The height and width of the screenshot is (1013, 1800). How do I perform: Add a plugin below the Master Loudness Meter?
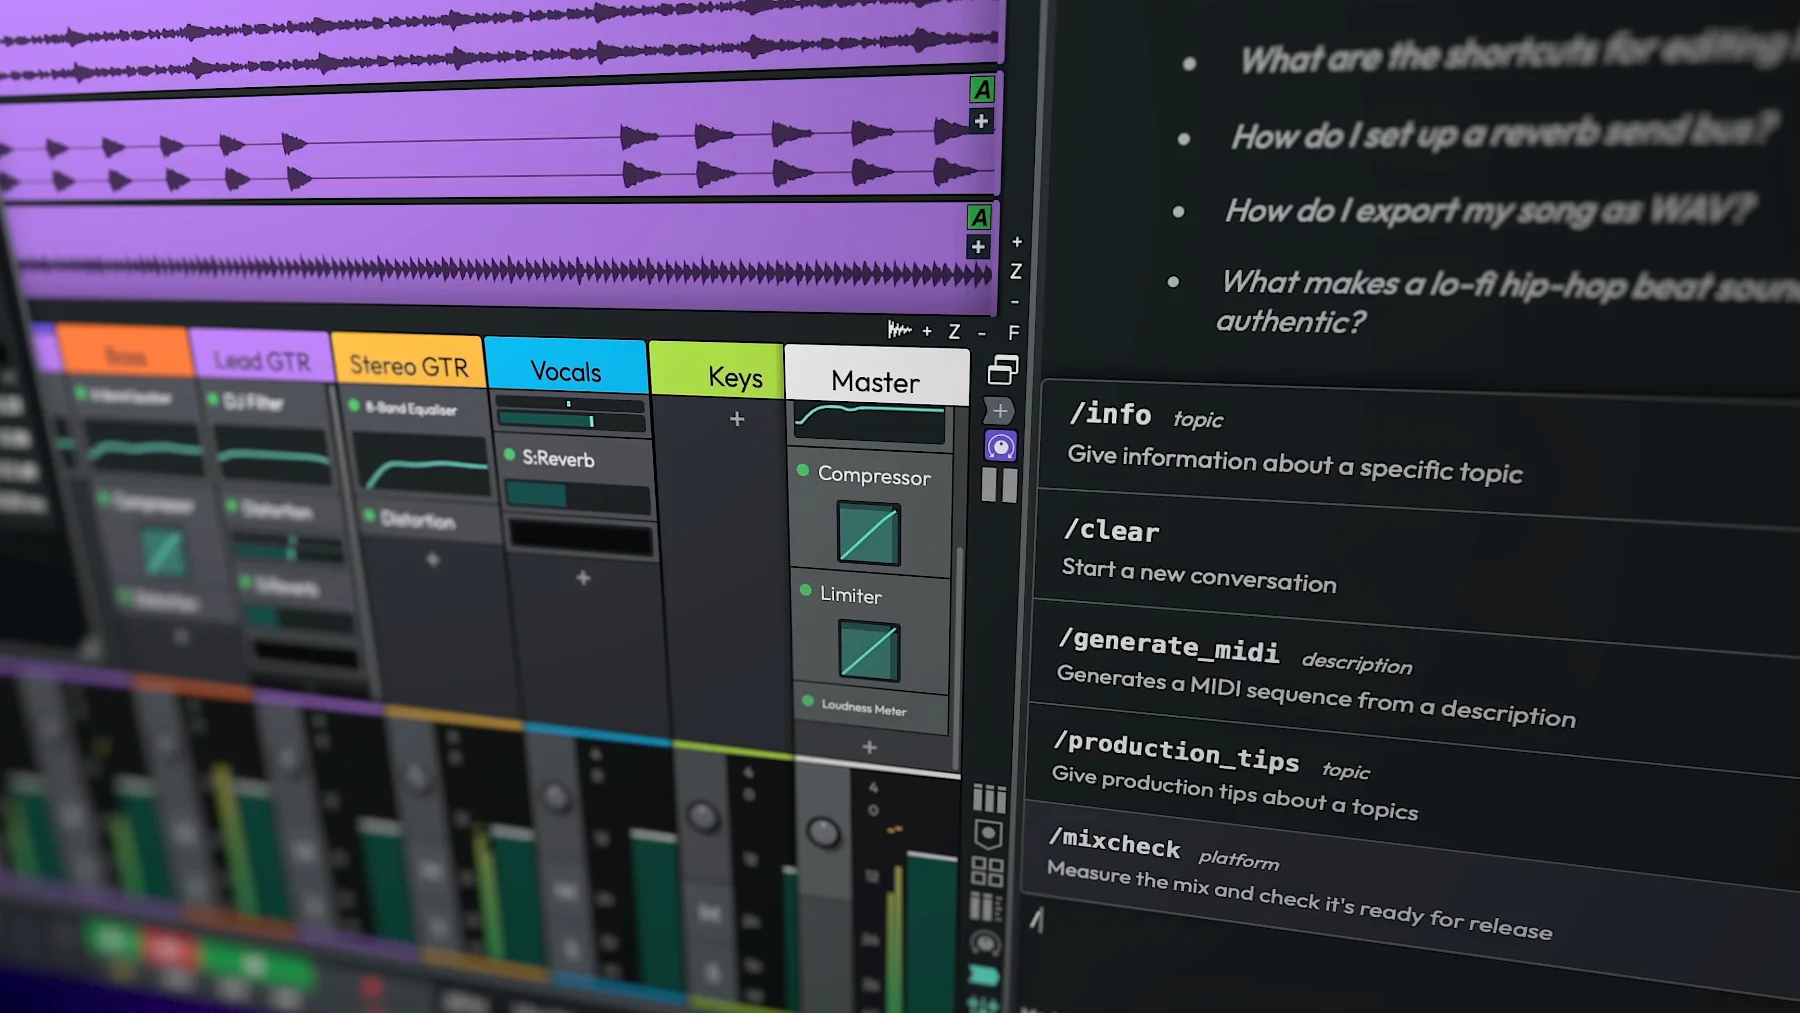pyautogui.click(x=869, y=747)
